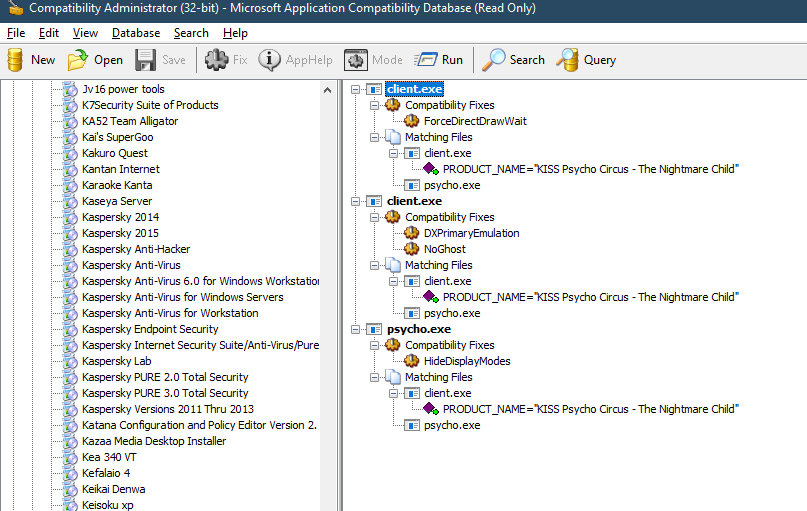
Task: Click the Save floppy disk icon
Action: click(145, 60)
